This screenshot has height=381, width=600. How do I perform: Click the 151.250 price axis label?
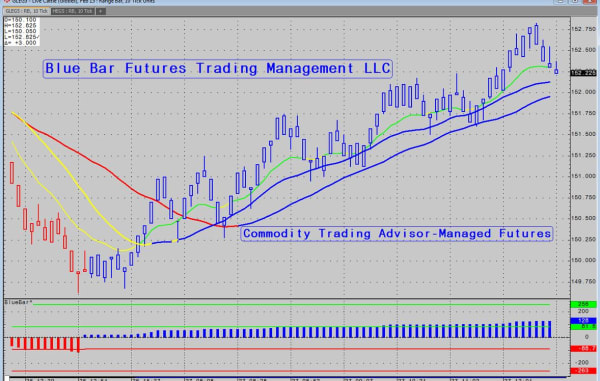click(583, 155)
